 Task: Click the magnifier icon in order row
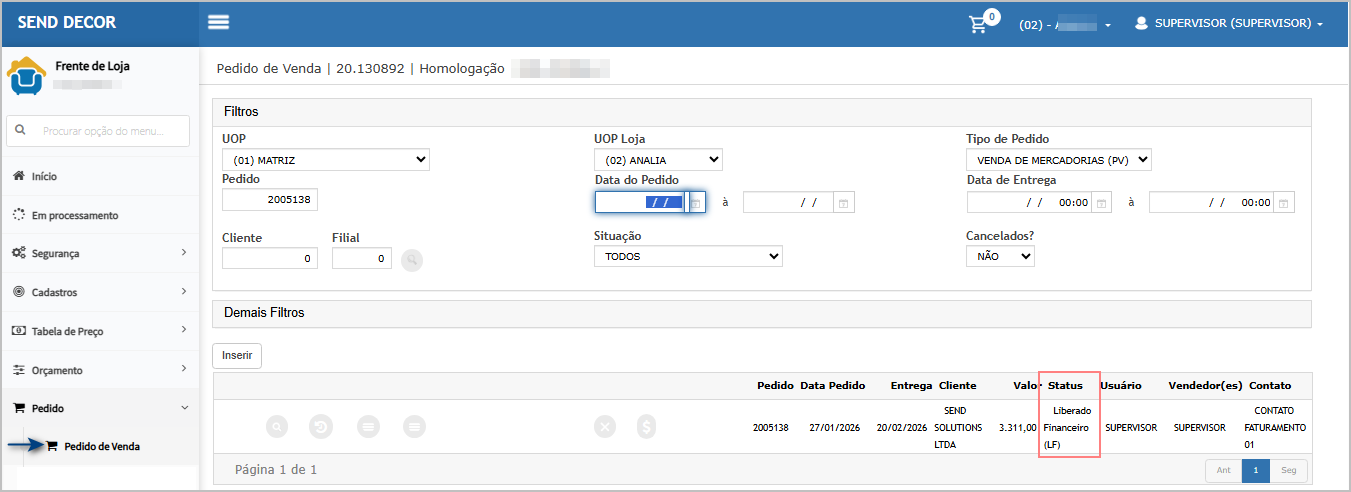(277, 427)
